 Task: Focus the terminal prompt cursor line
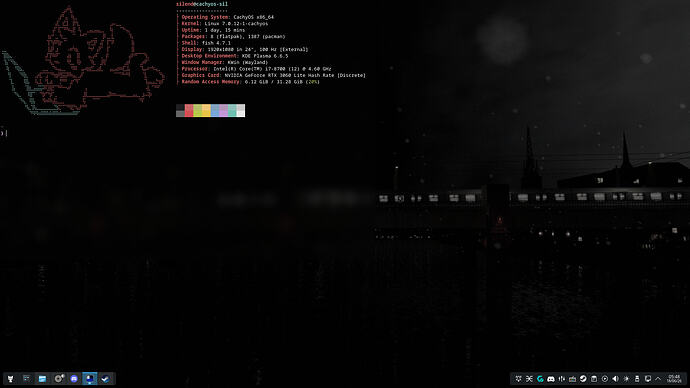pyautogui.click(x=4, y=133)
